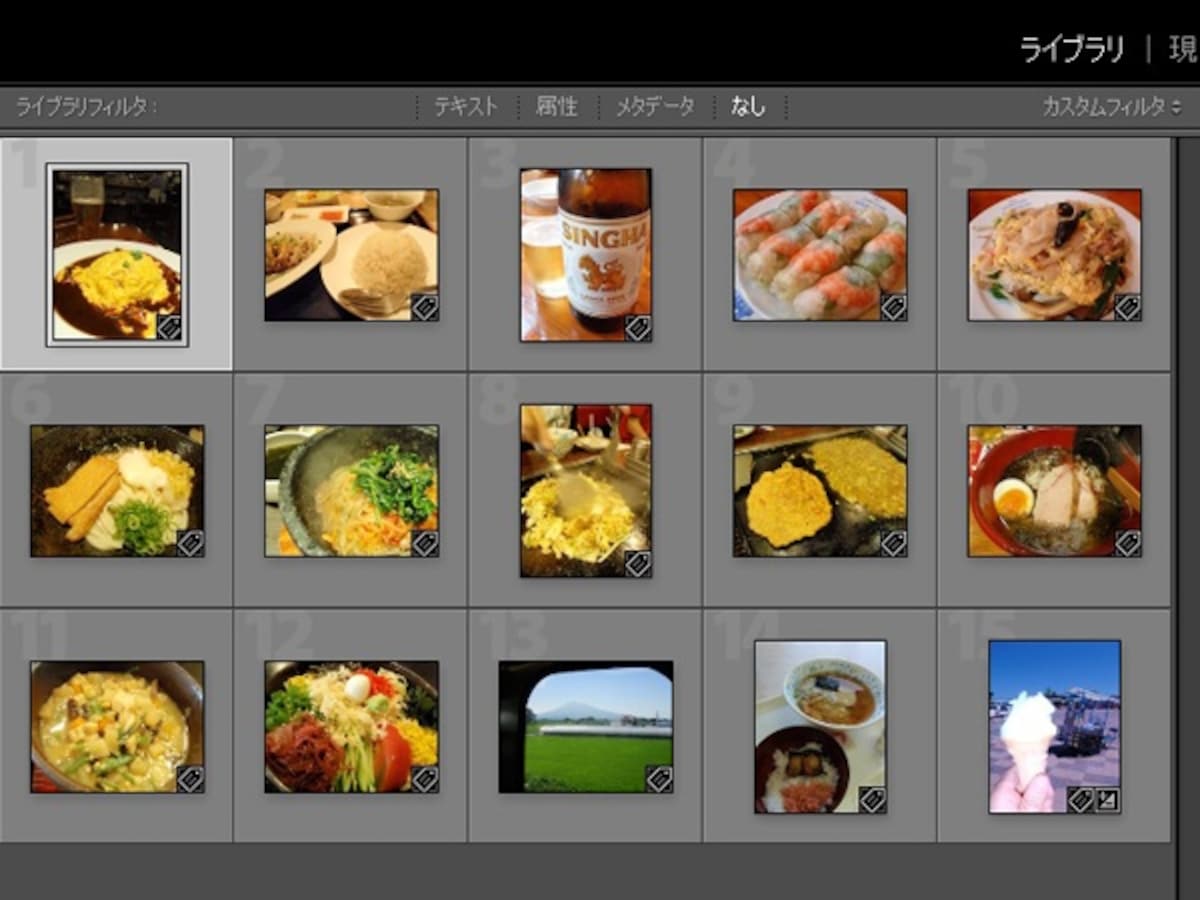Click keyword badge on the omurice curry photo
1200x900 pixels.
169,327
